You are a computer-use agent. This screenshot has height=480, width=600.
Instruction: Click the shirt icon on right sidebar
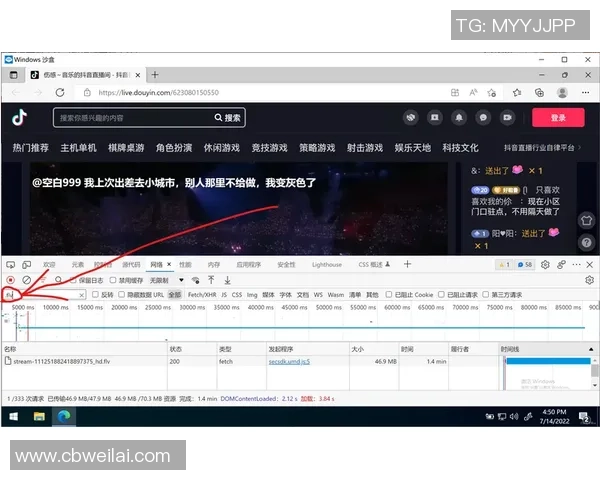point(586,220)
